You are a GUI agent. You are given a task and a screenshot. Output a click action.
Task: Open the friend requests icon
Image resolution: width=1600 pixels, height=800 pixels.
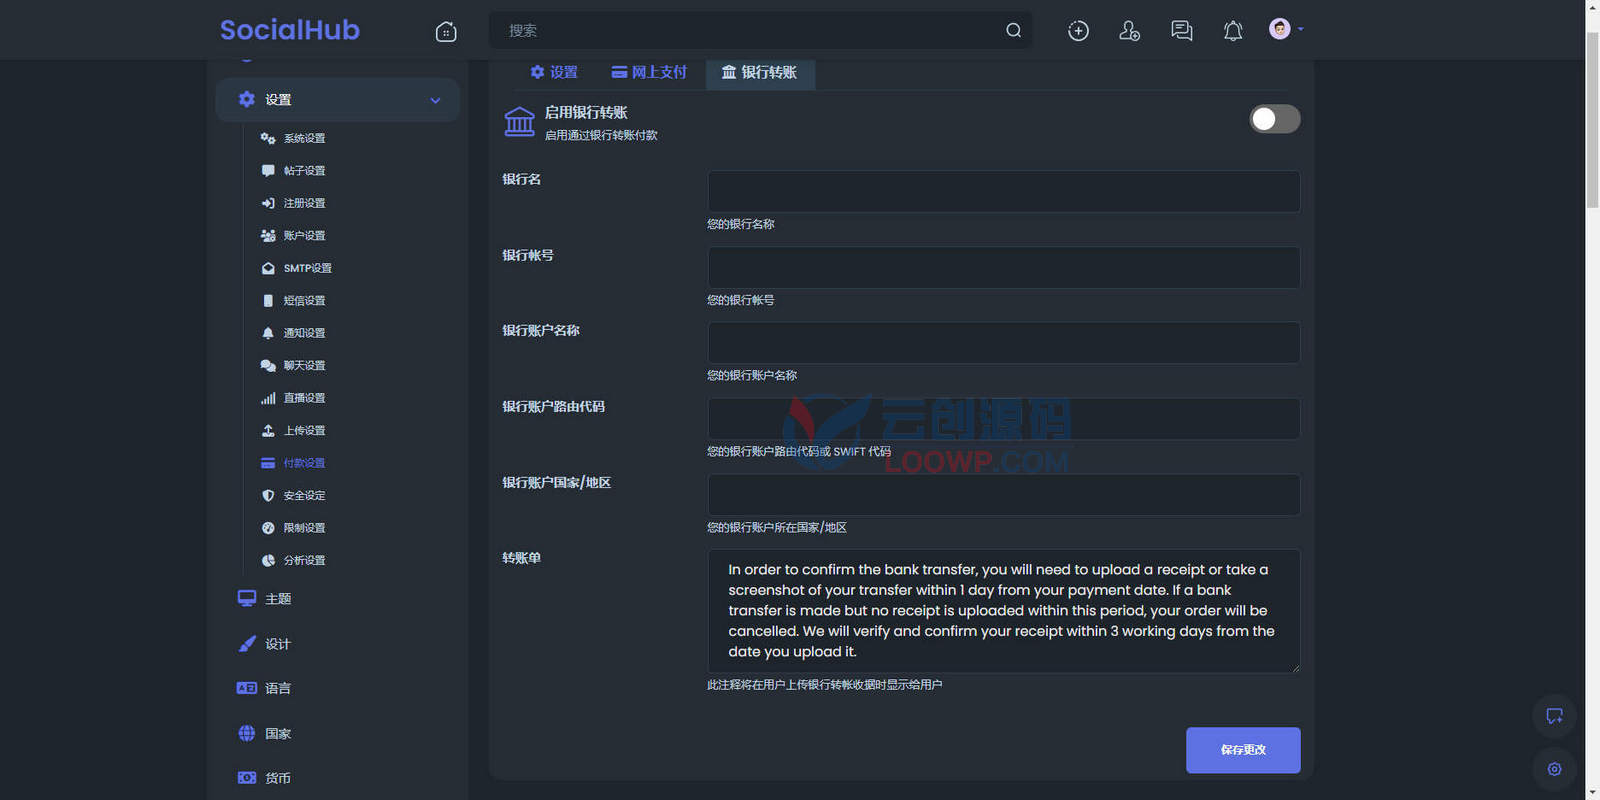(1130, 31)
